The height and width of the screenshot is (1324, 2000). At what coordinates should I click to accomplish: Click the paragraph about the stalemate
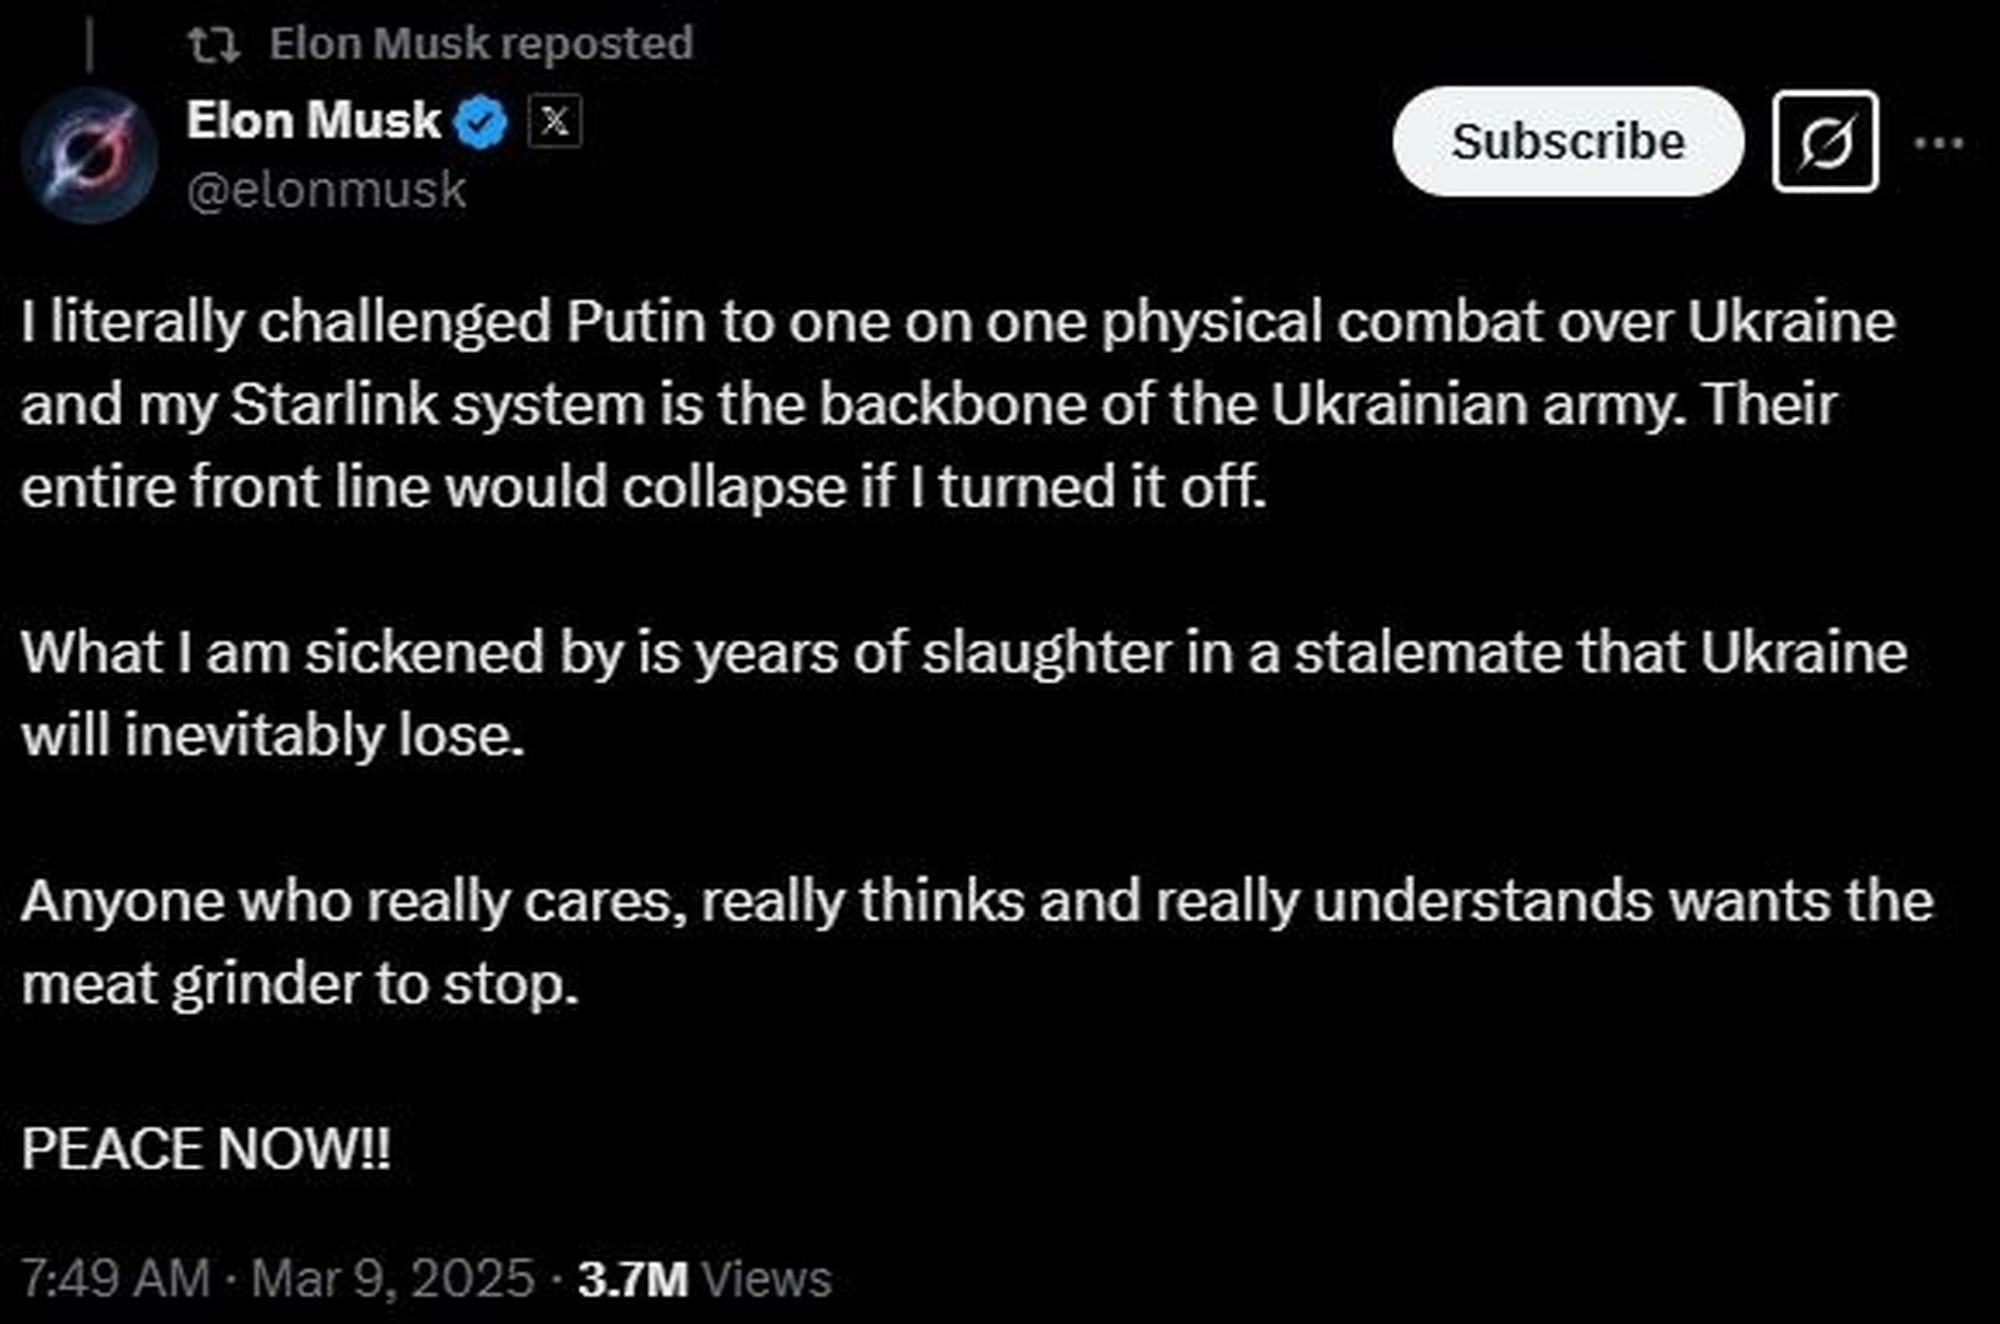click(964, 693)
